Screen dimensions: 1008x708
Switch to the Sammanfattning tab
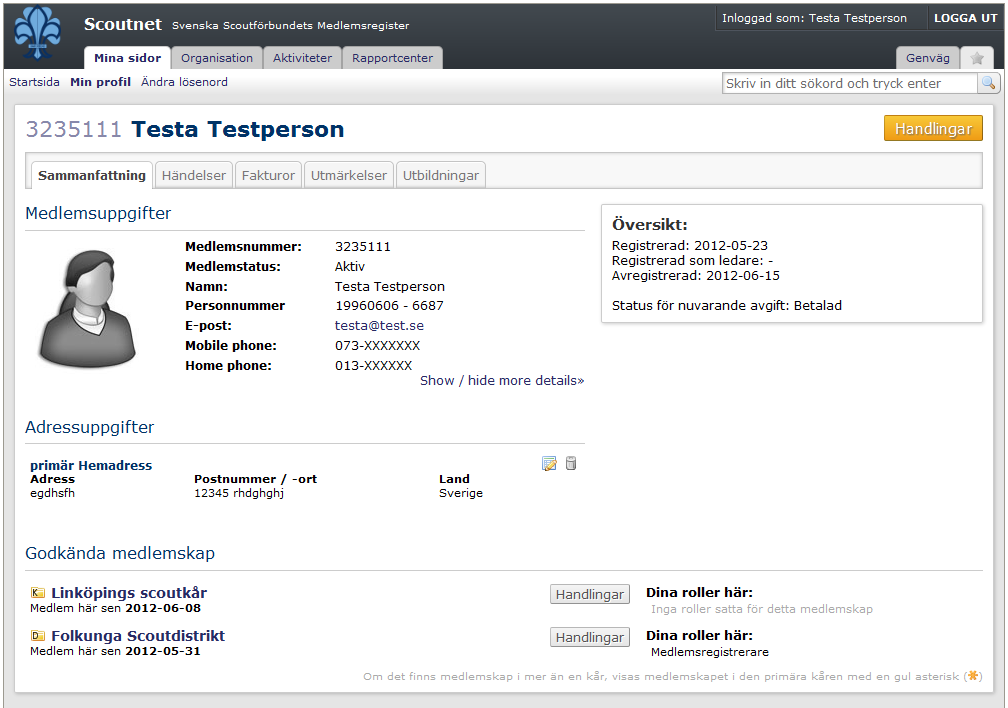[x=92, y=176]
